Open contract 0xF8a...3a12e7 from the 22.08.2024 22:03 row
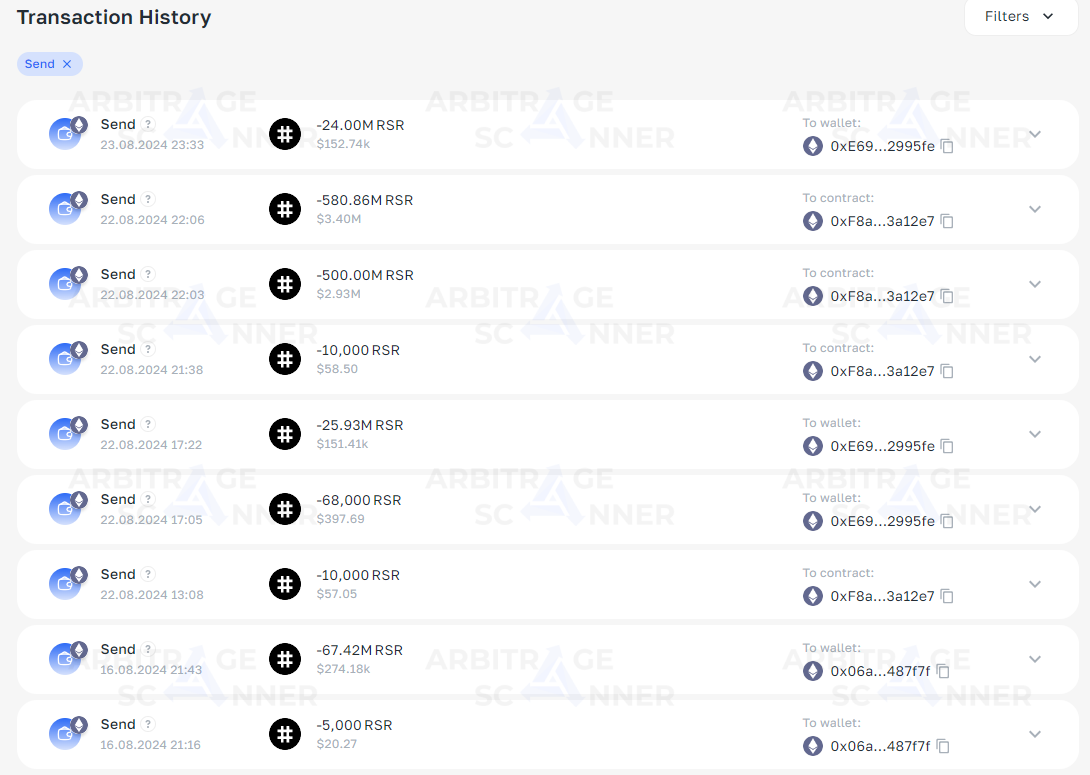The height and width of the screenshot is (775, 1090). (x=882, y=297)
